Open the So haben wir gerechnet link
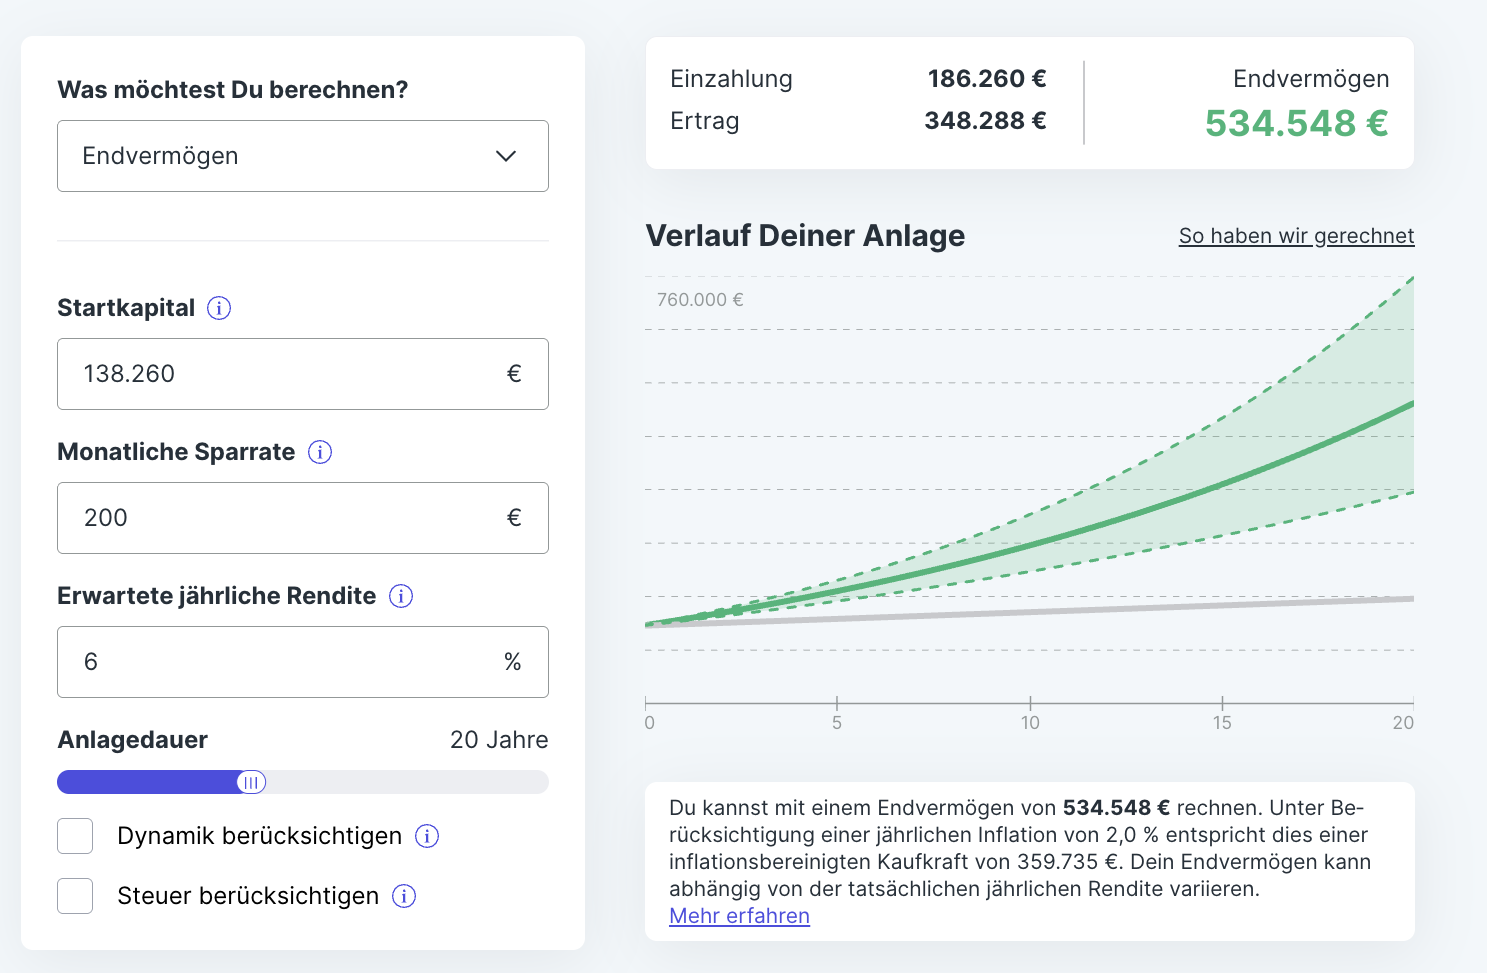Viewport: 1487px width, 973px height. (x=1297, y=236)
